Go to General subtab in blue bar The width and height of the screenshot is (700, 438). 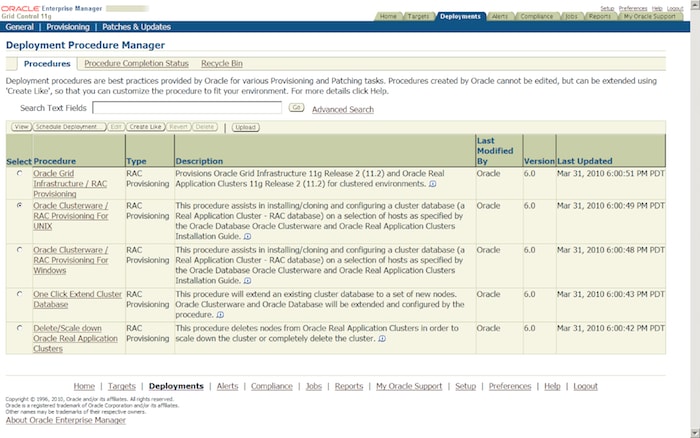point(20,27)
